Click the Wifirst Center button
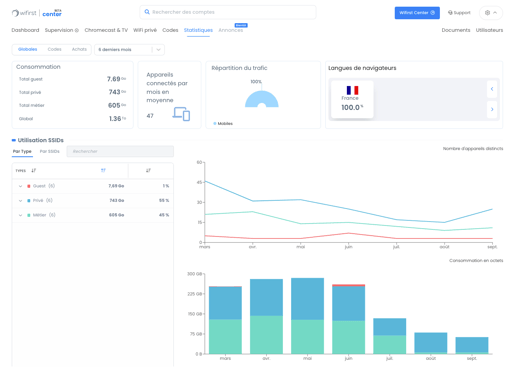This screenshot has width=516, height=372. [417, 13]
